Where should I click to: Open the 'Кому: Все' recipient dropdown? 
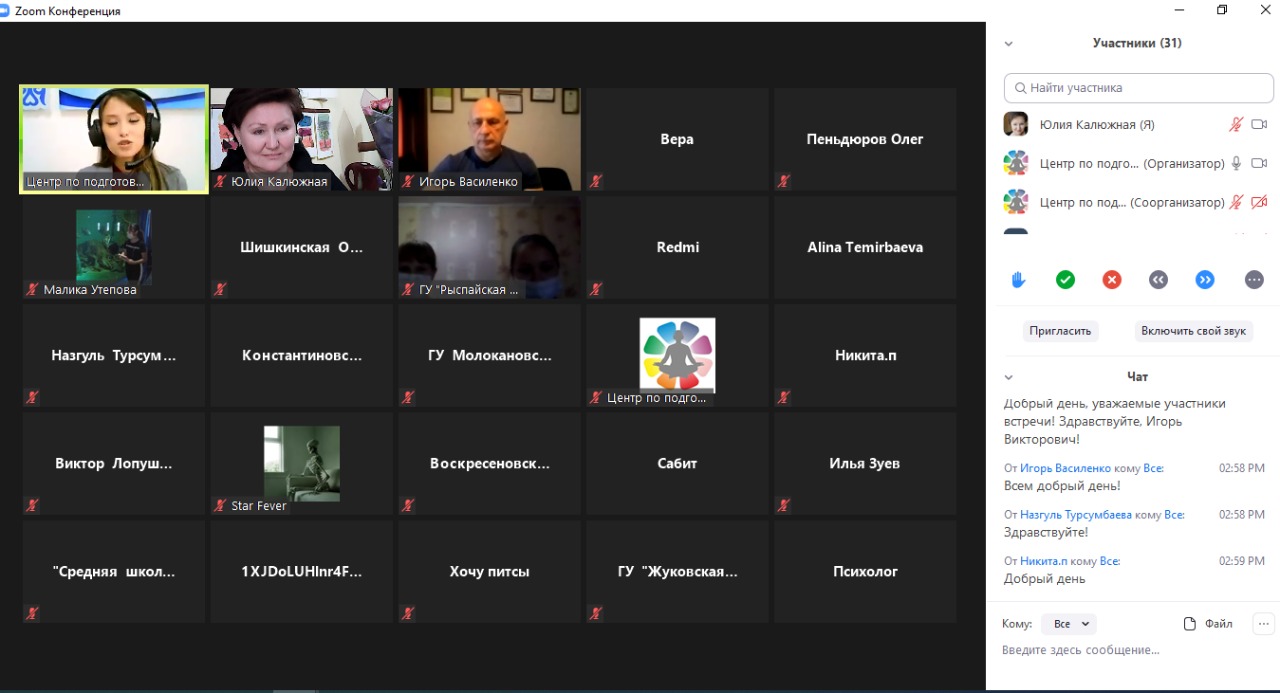pyautogui.click(x=1068, y=624)
